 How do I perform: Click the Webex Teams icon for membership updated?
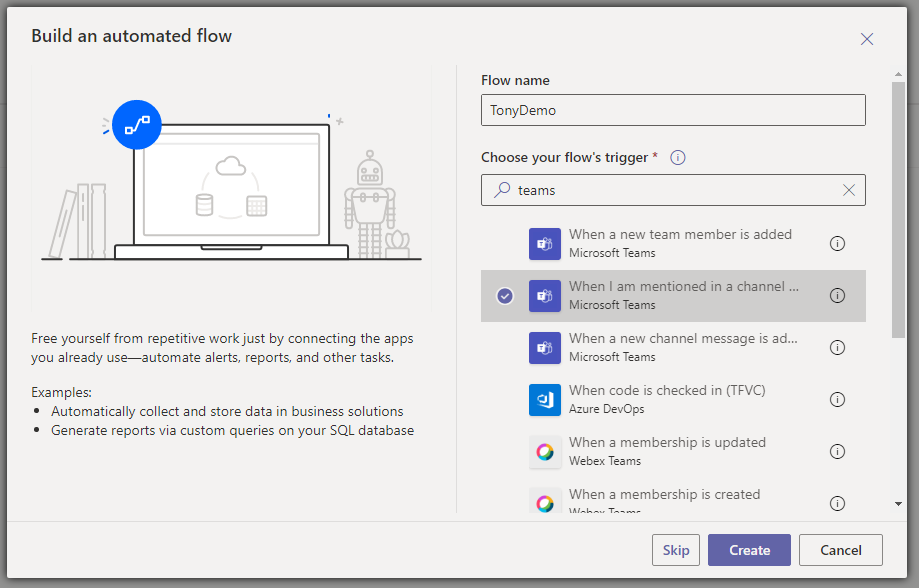[x=544, y=452]
